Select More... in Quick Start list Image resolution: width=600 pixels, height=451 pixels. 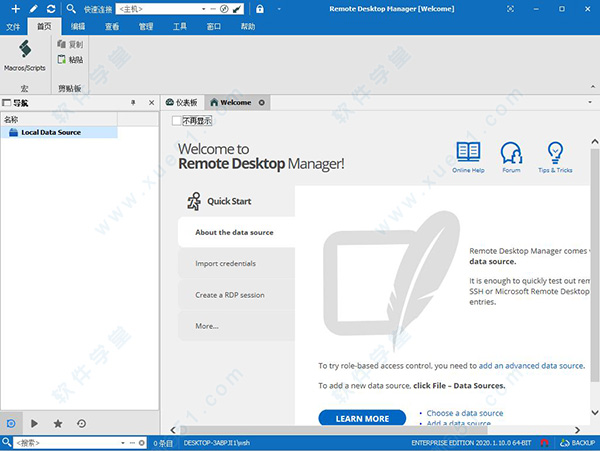pyautogui.click(x=236, y=326)
